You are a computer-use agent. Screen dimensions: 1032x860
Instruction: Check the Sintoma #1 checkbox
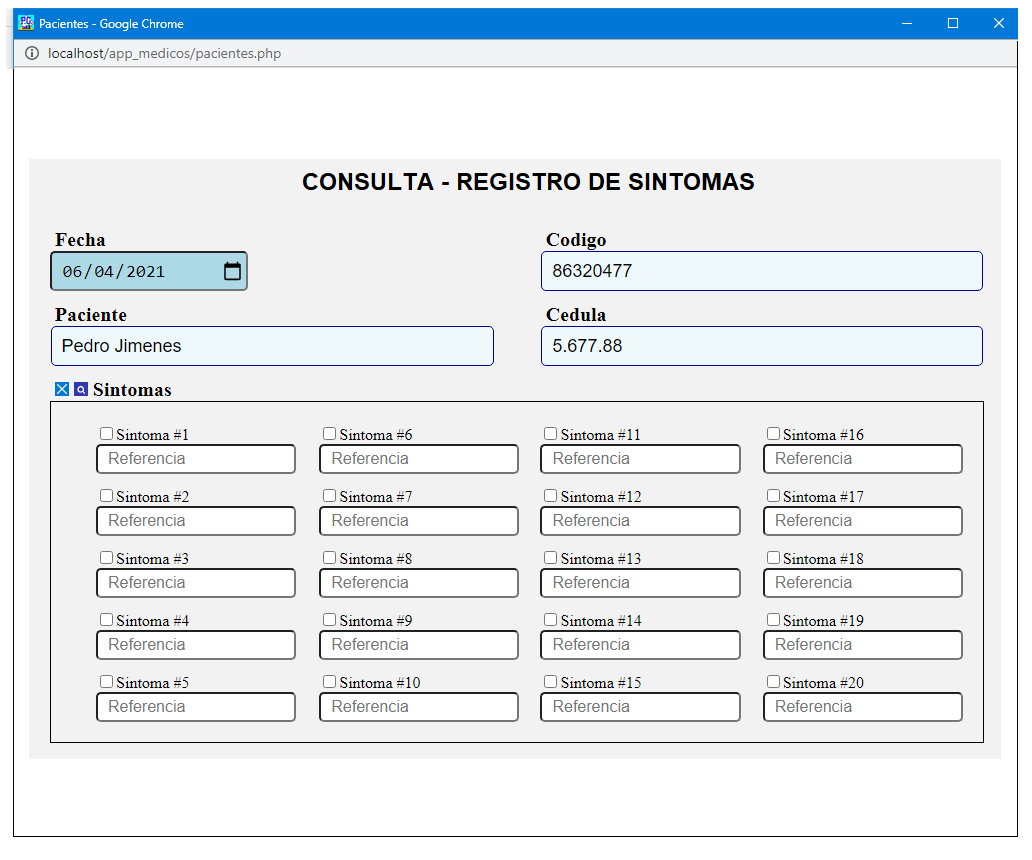(106, 434)
